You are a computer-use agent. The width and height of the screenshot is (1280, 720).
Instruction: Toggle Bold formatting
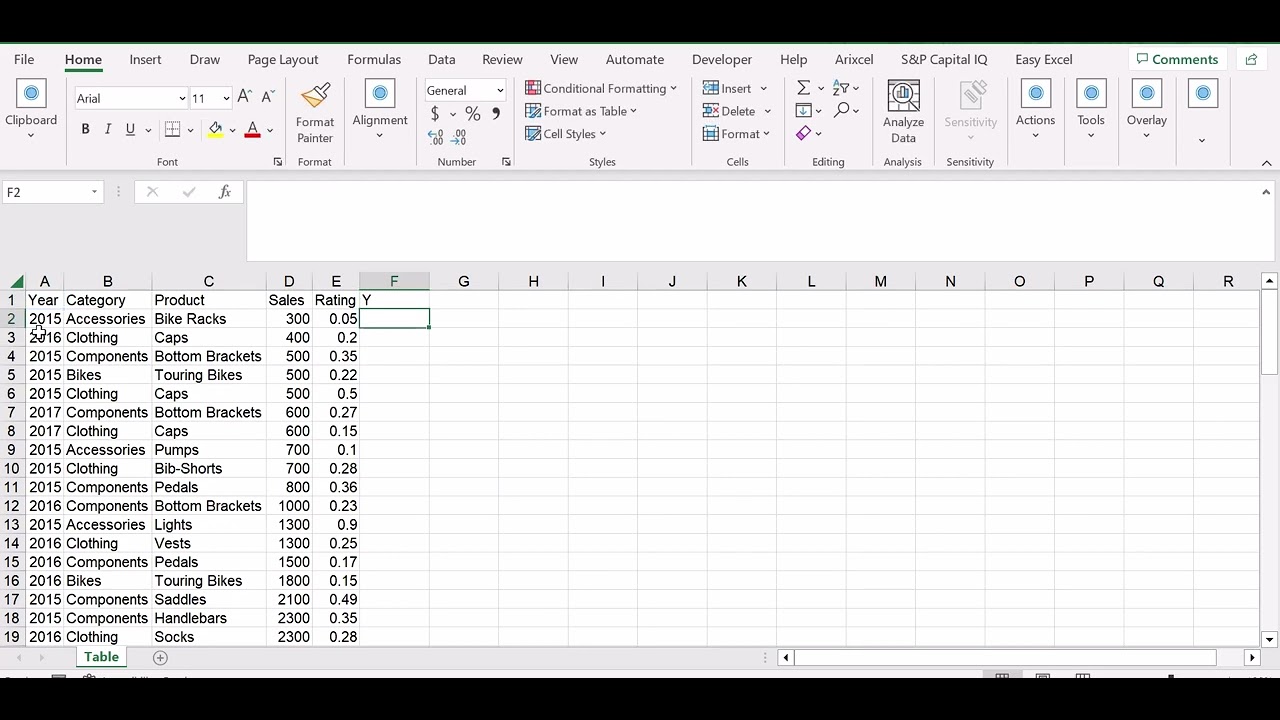[85, 129]
